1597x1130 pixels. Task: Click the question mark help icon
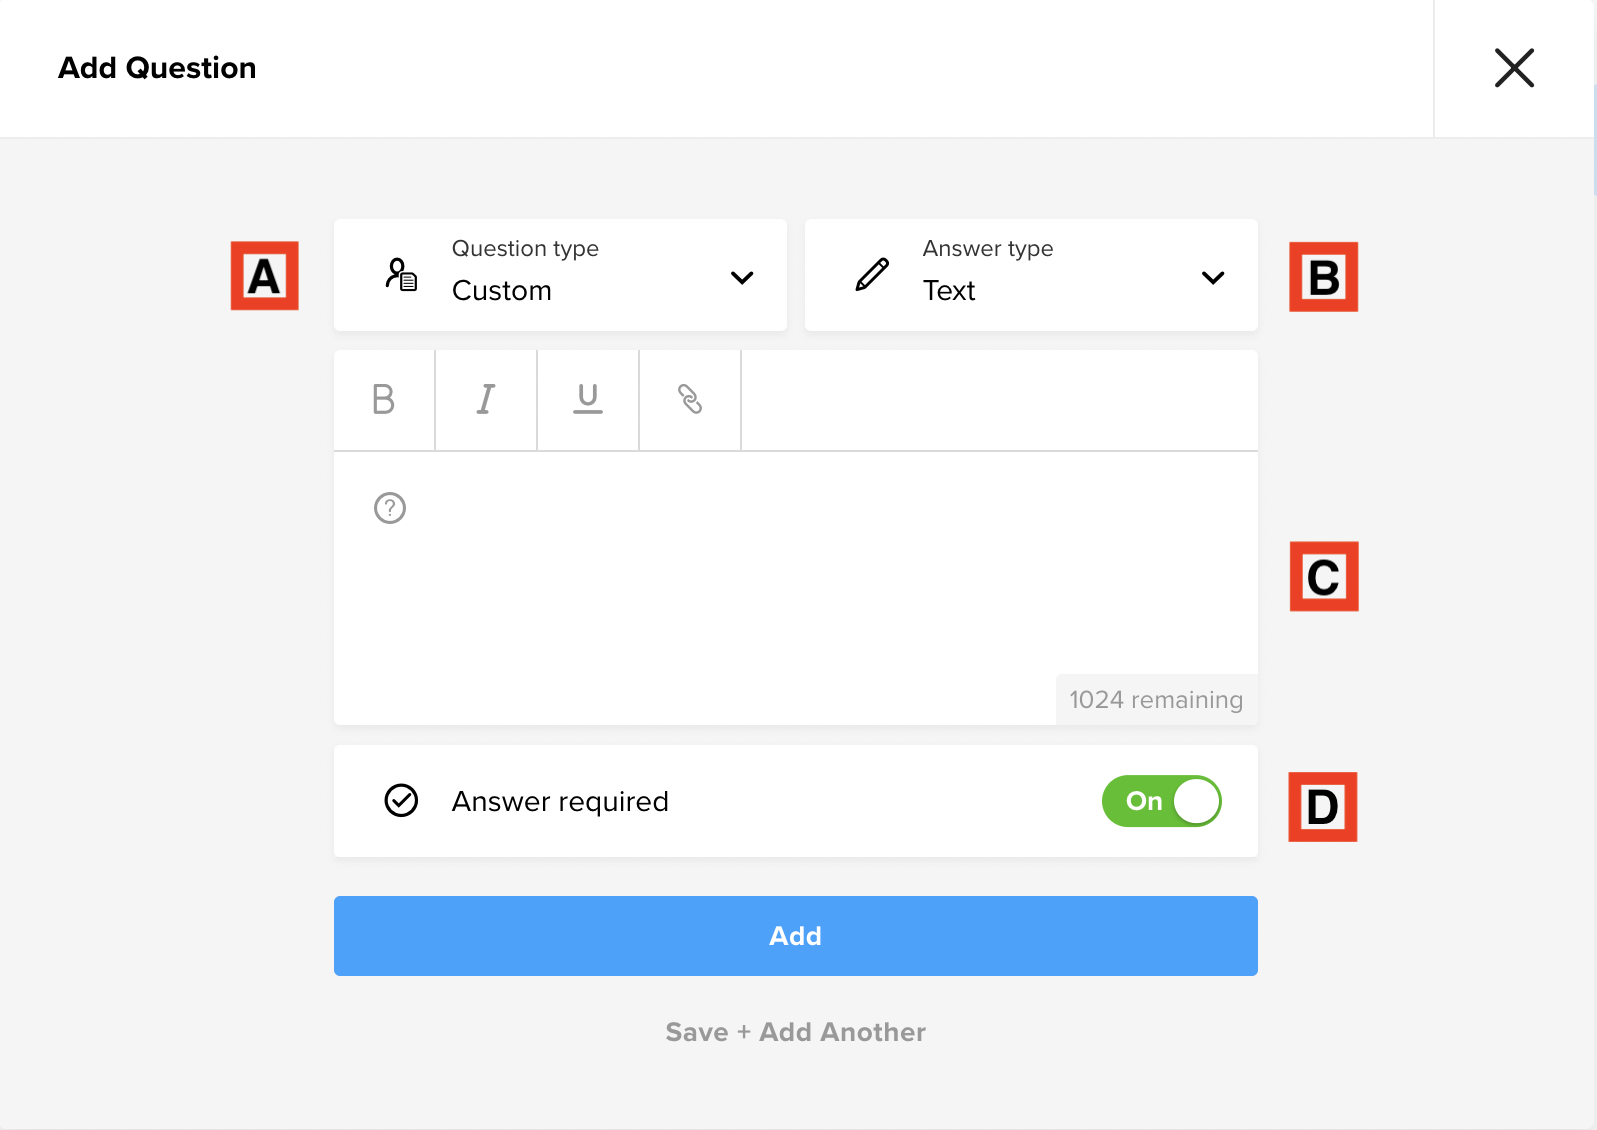[x=390, y=508]
